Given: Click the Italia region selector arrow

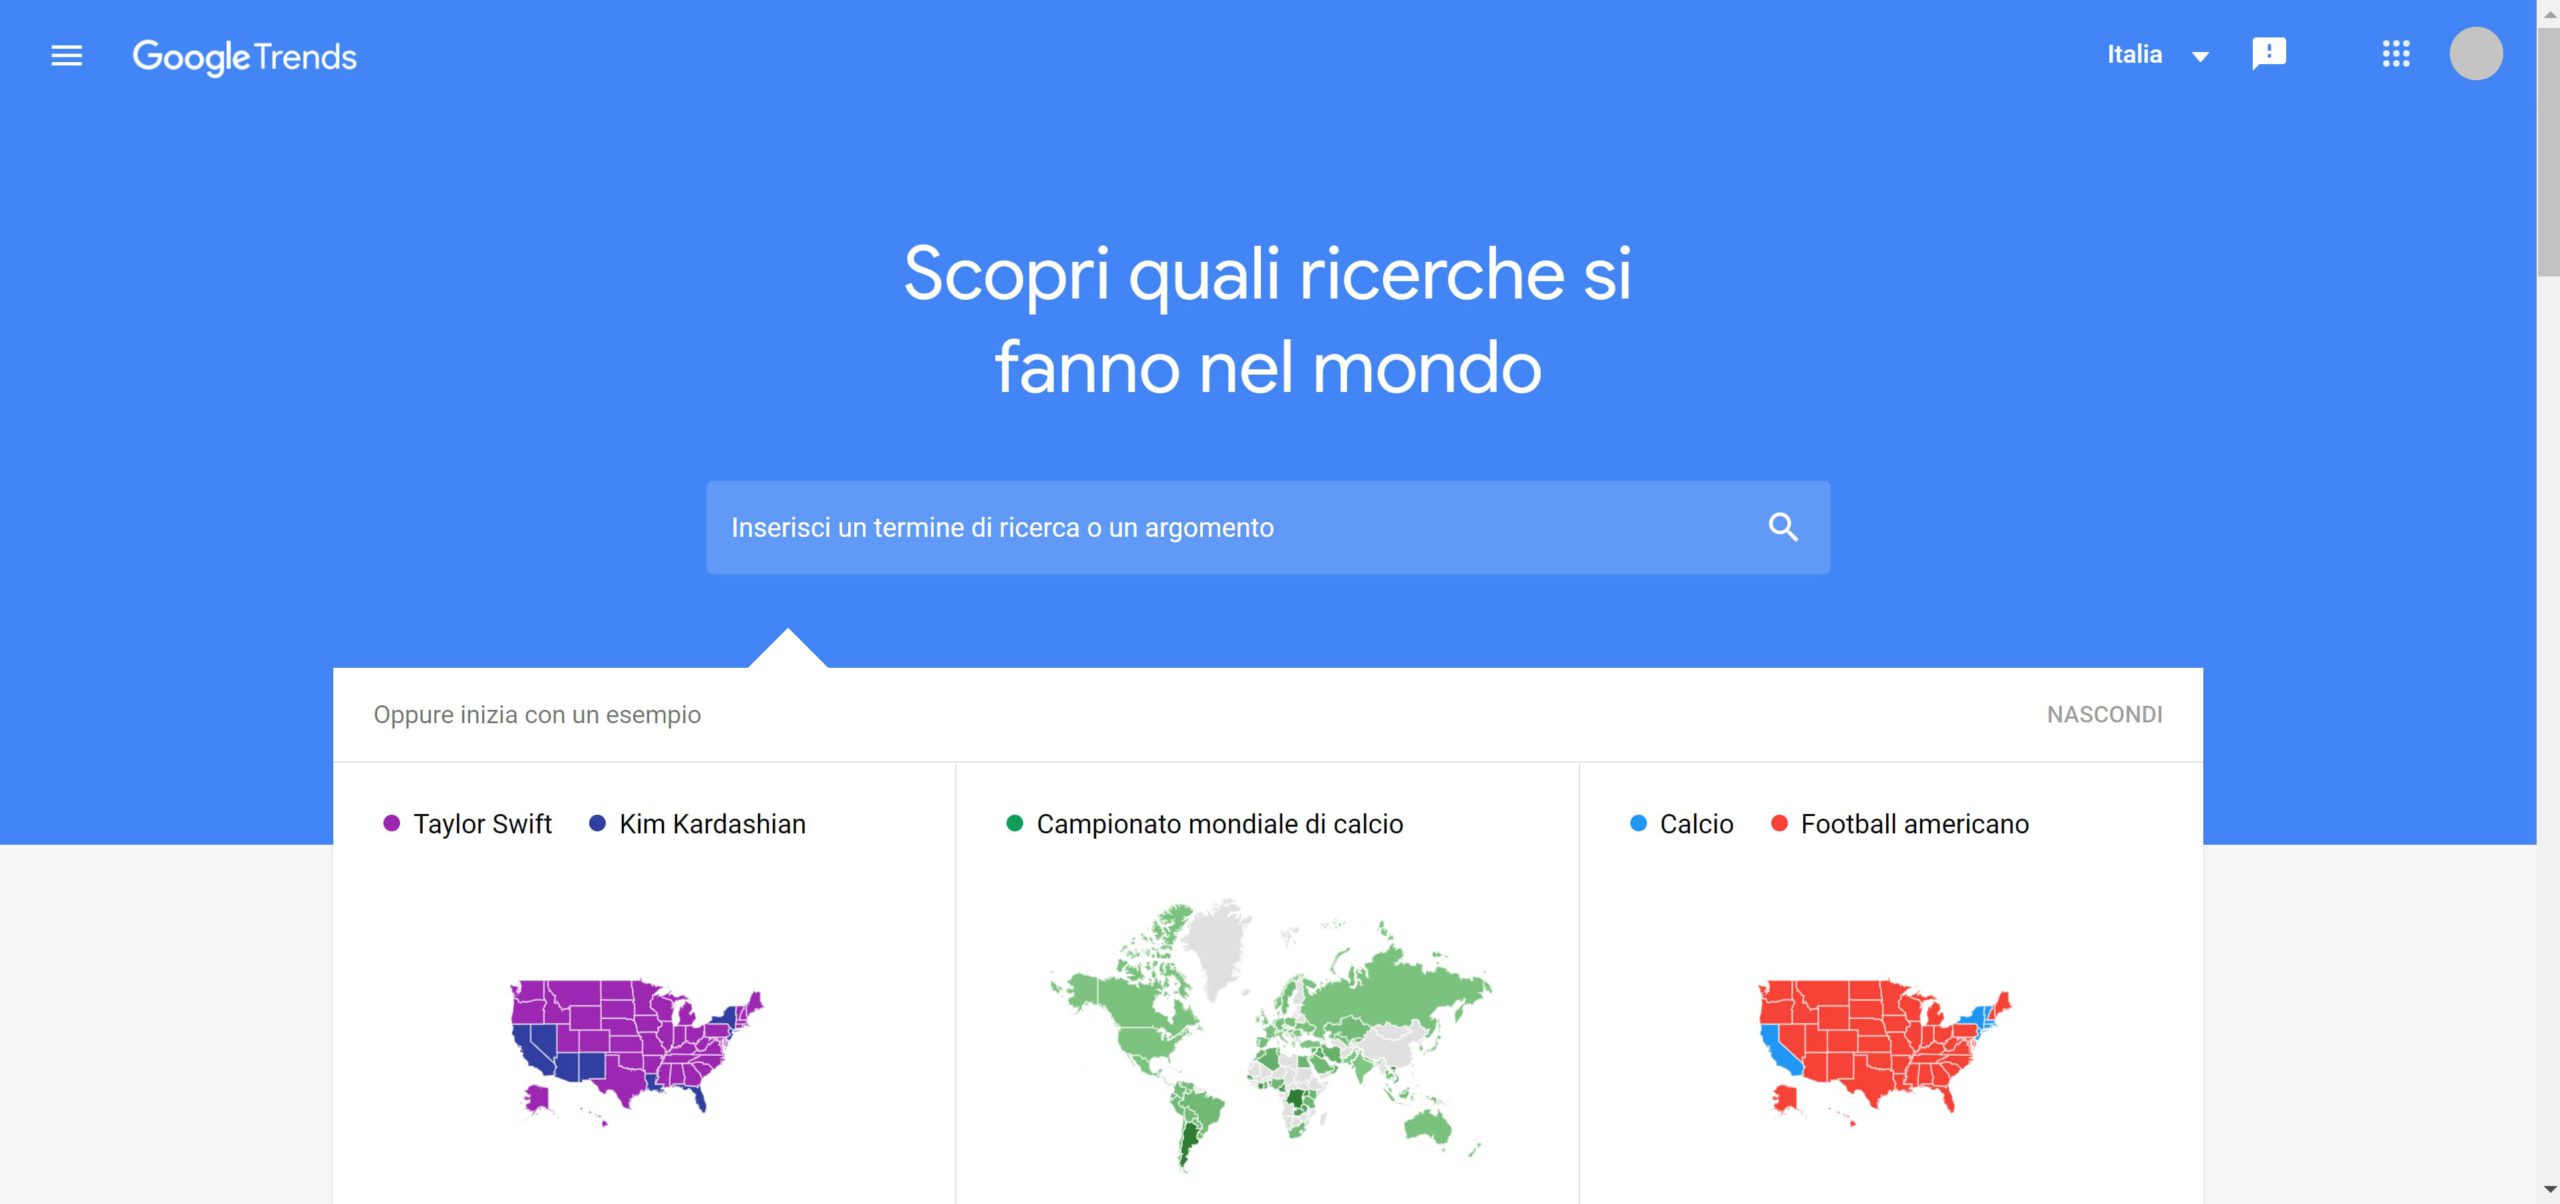Looking at the screenshot, I should click(2199, 54).
